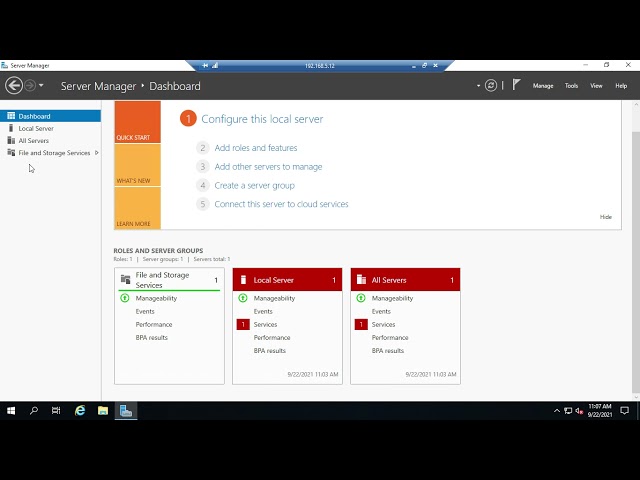Open the Tools menu

tap(571, 86)
